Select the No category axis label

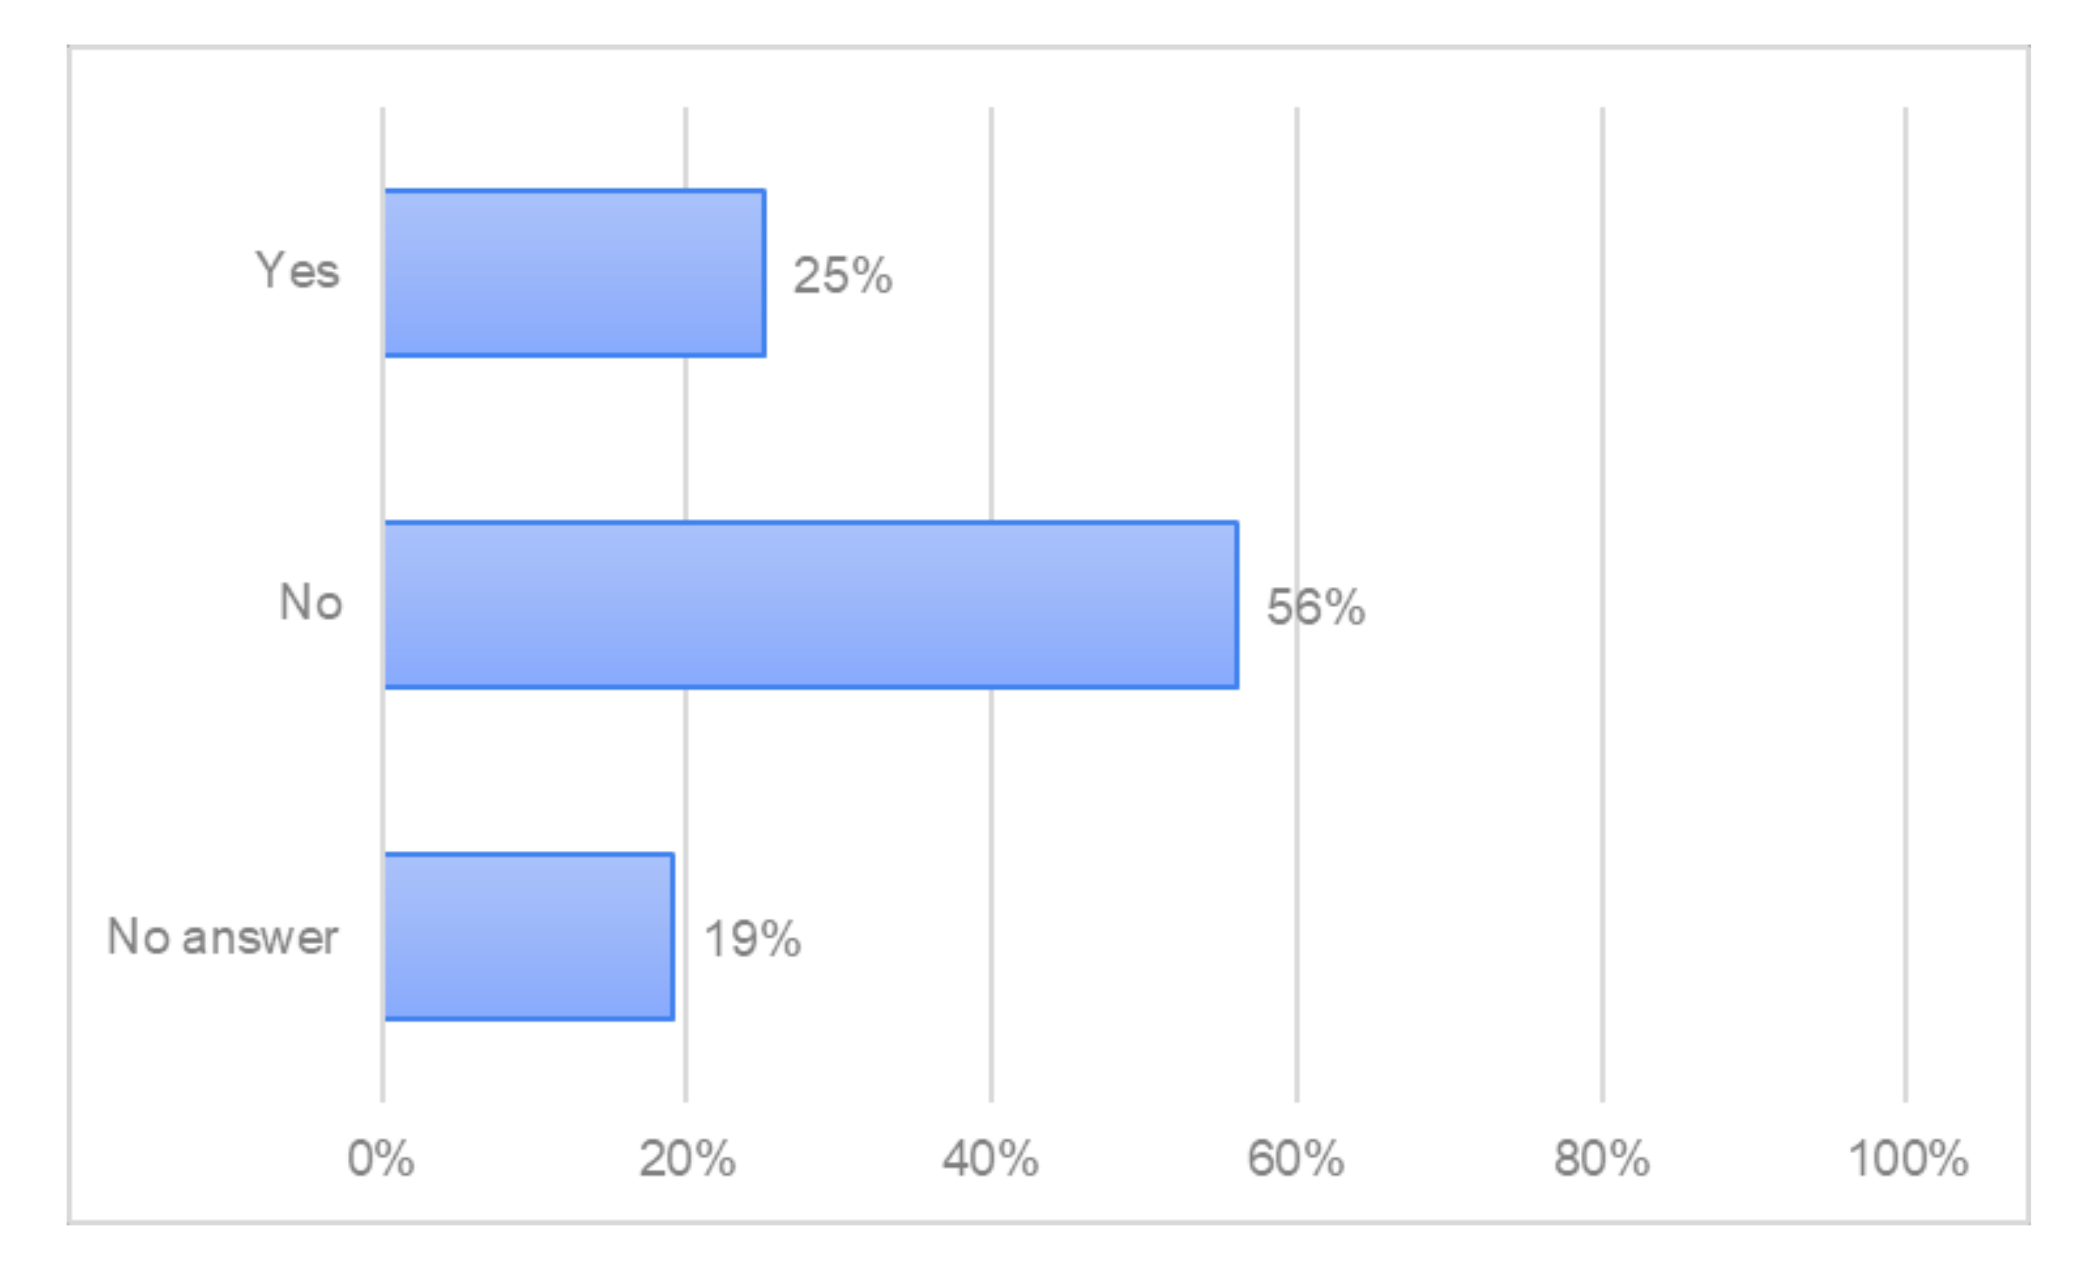pyautogui.click(x=310, y=603)
